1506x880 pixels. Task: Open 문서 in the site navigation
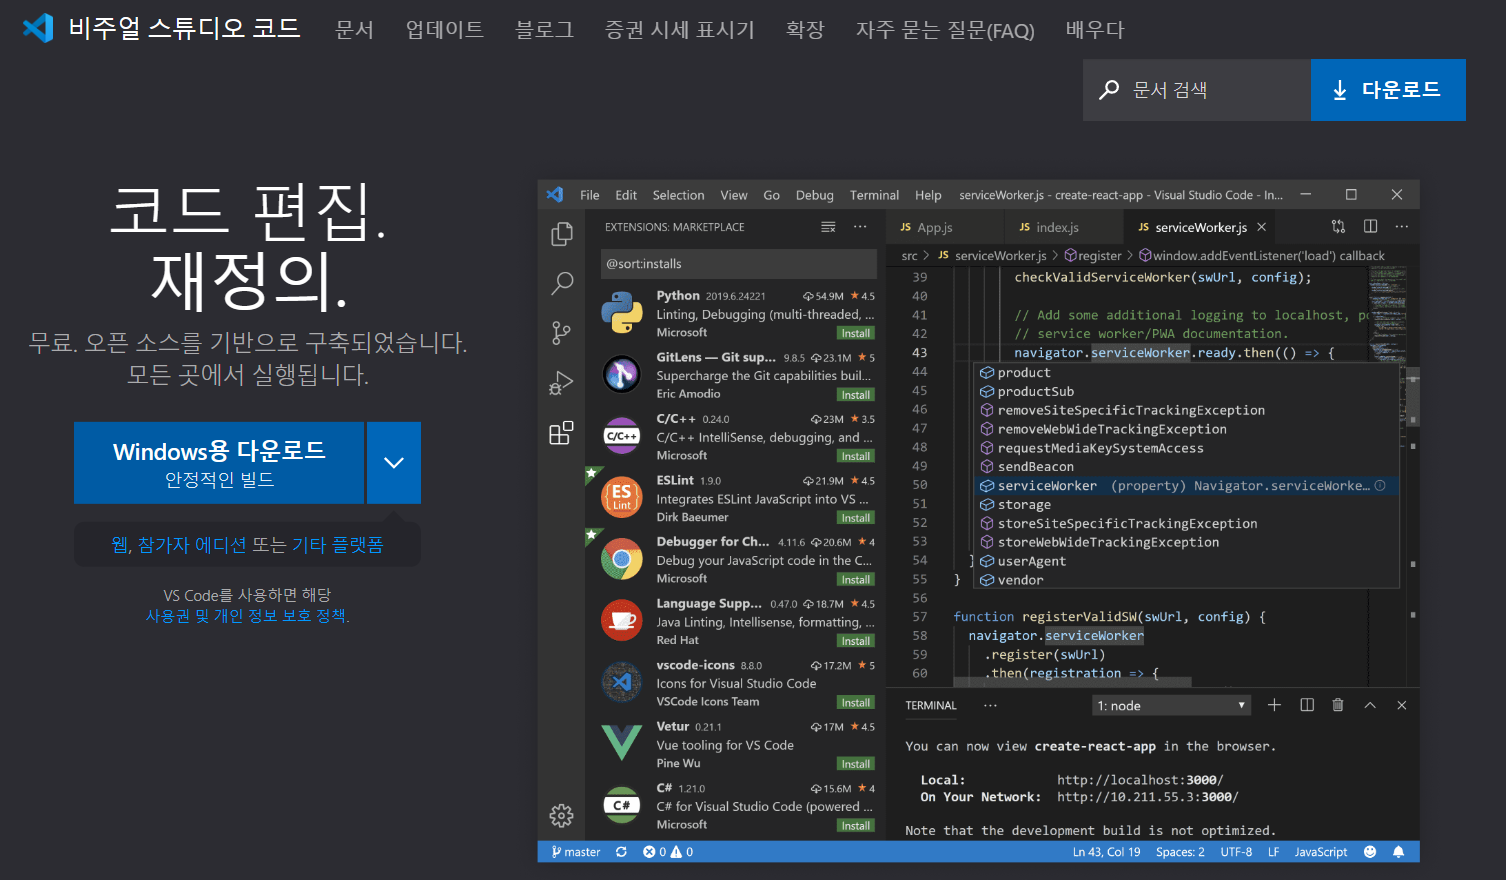pos(354,30)
